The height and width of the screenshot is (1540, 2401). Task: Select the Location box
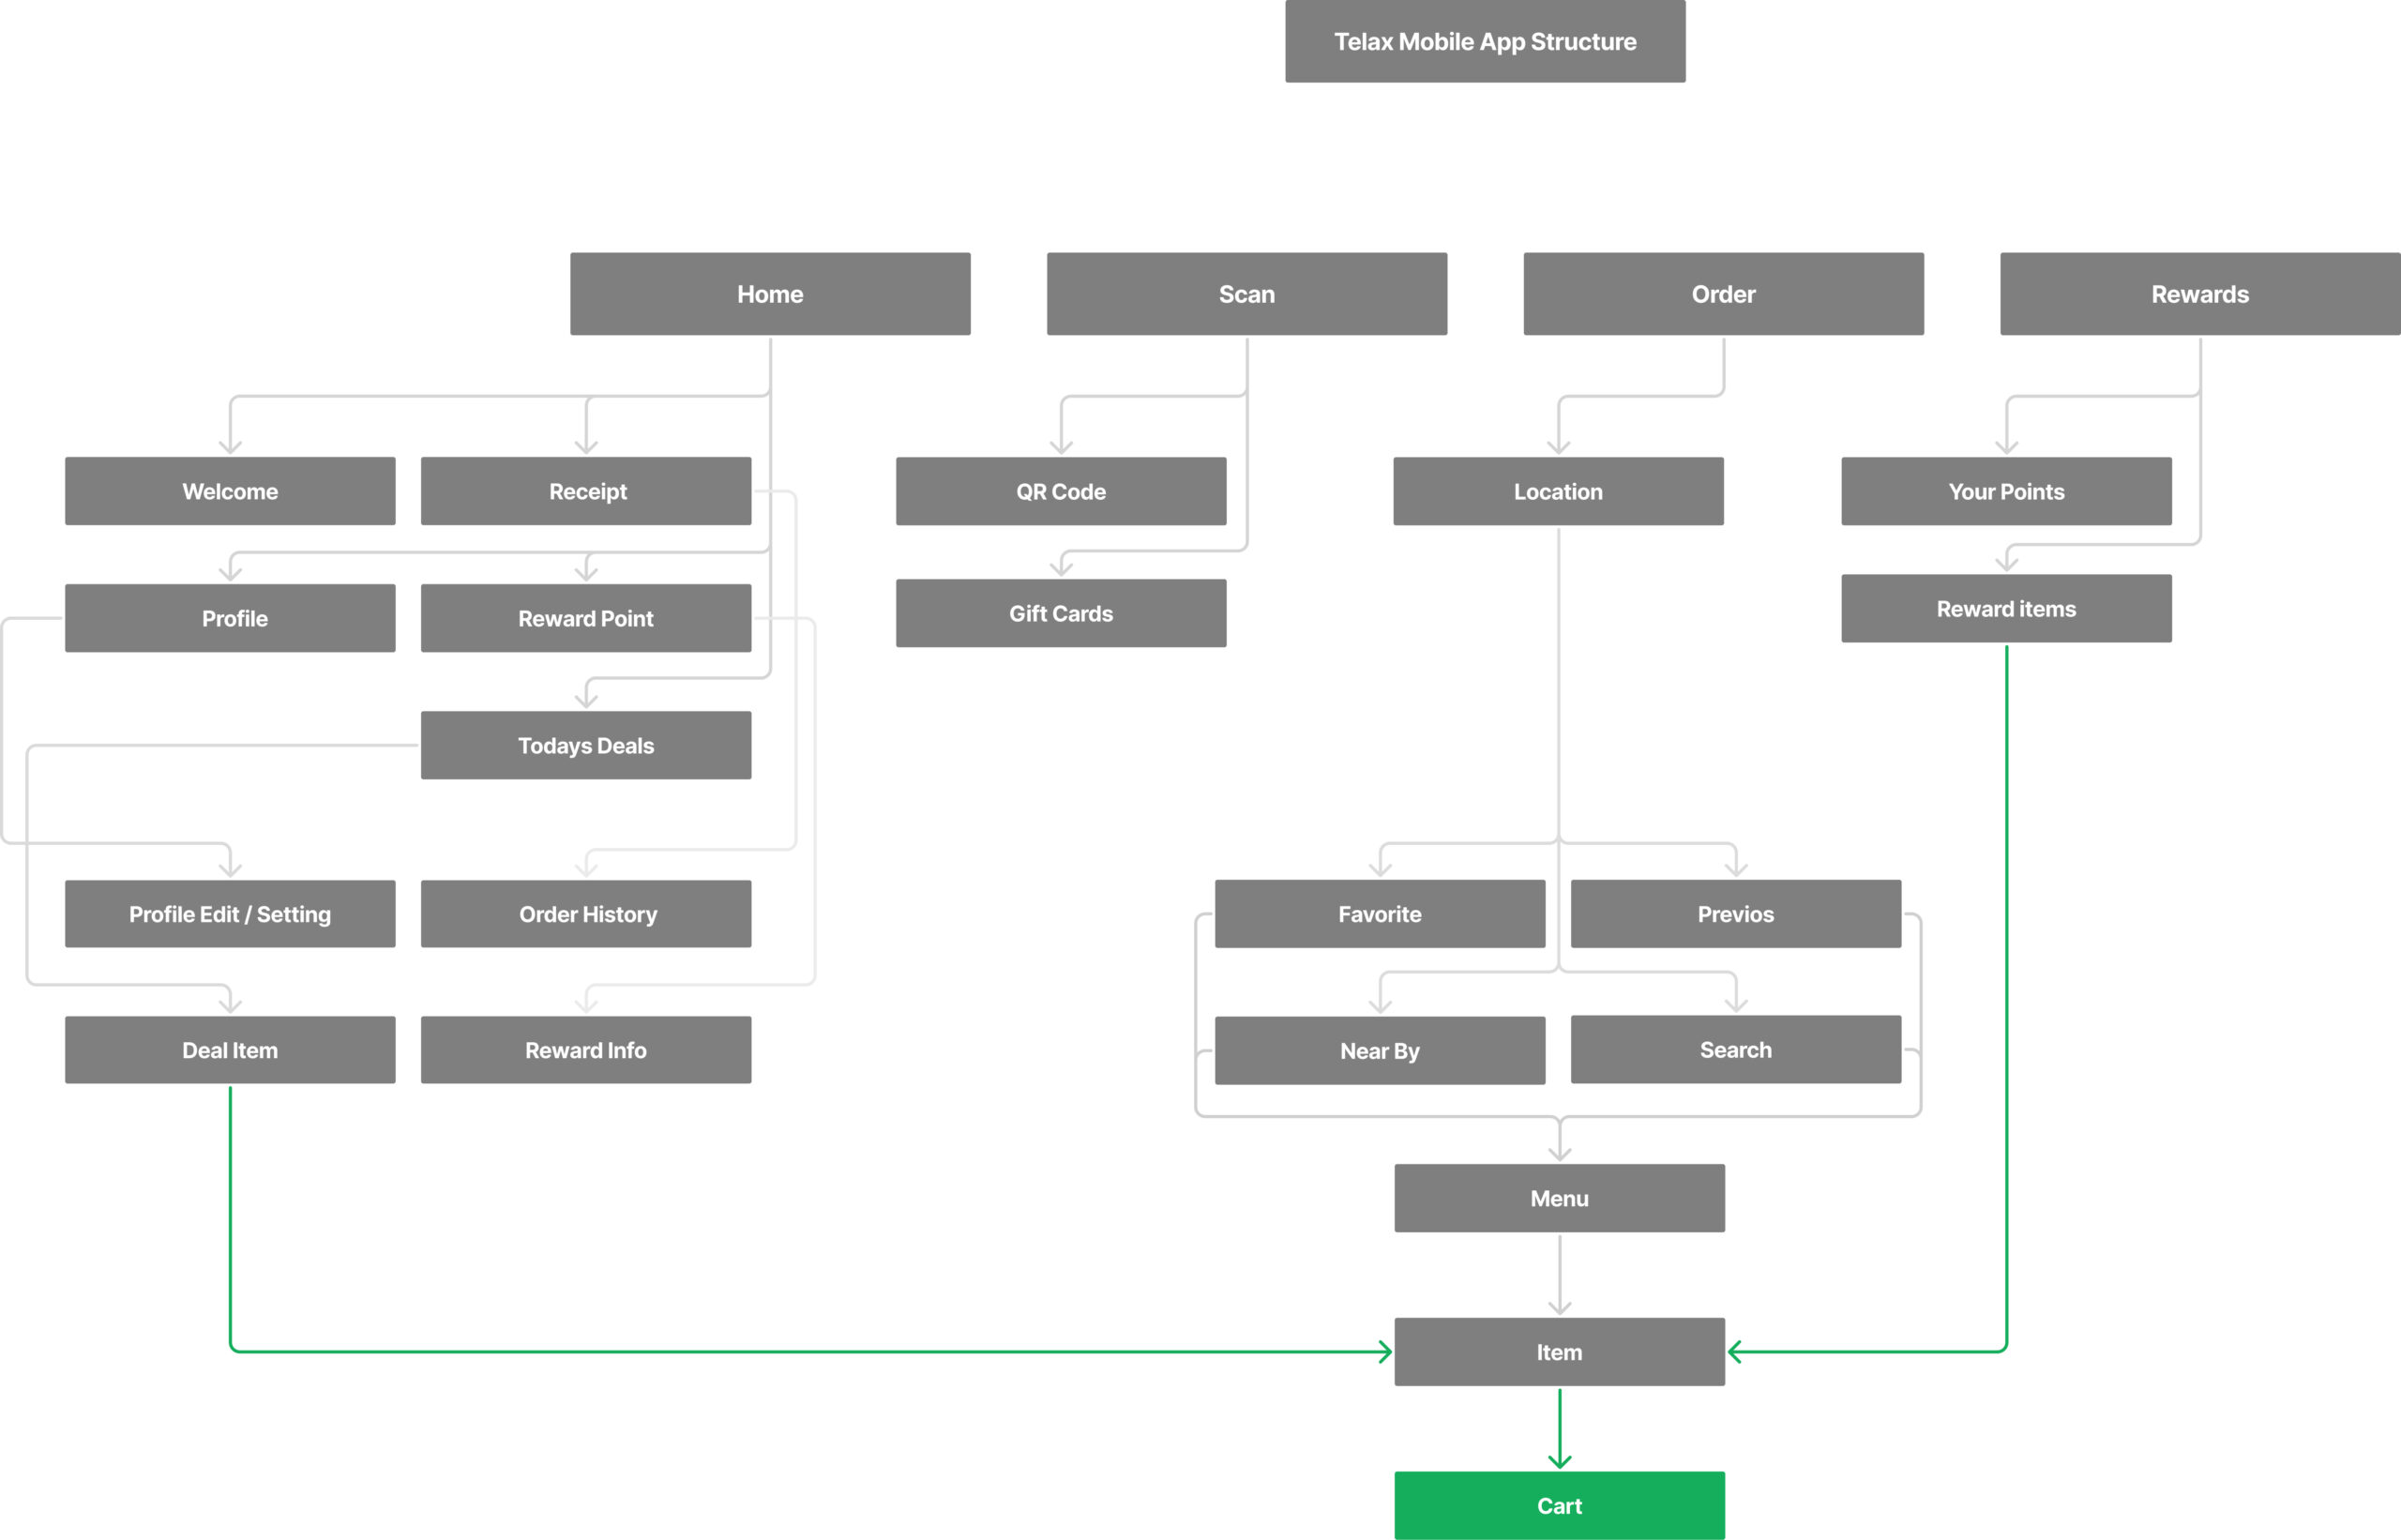pyautogui.click(x=1558, y=491)
